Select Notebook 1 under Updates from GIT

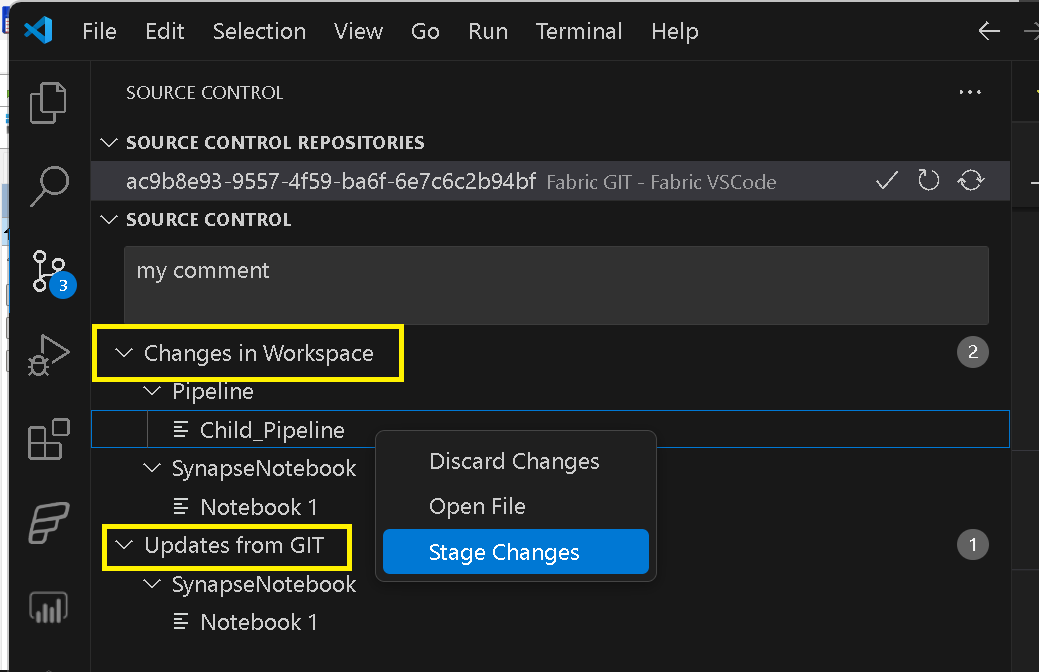pos(258,622)
